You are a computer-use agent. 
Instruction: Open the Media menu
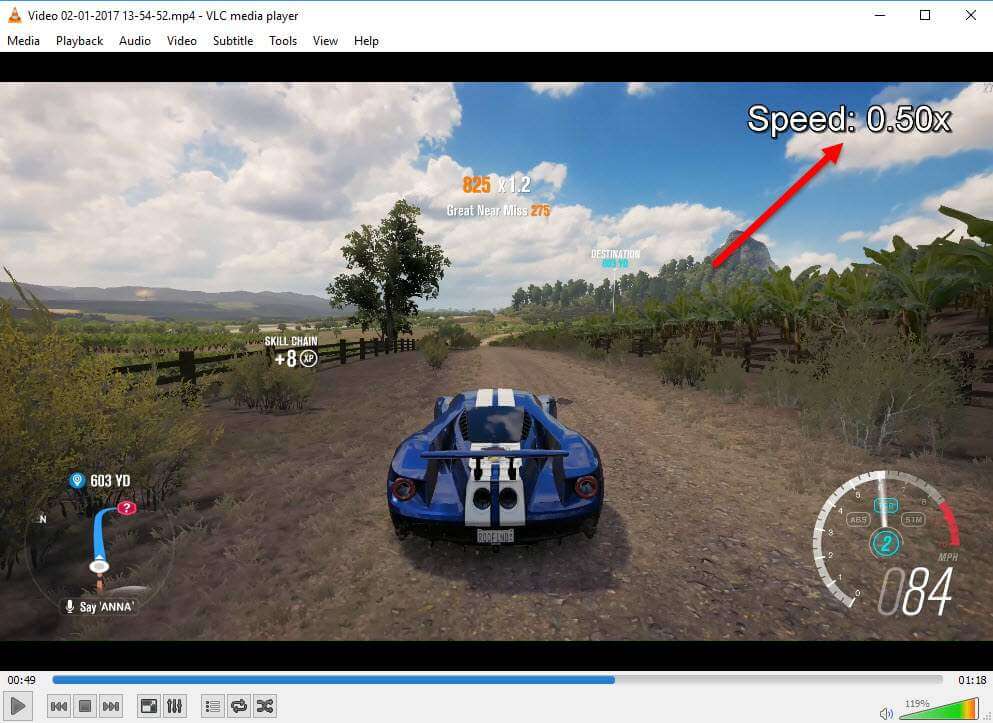(x=23, y=41)
